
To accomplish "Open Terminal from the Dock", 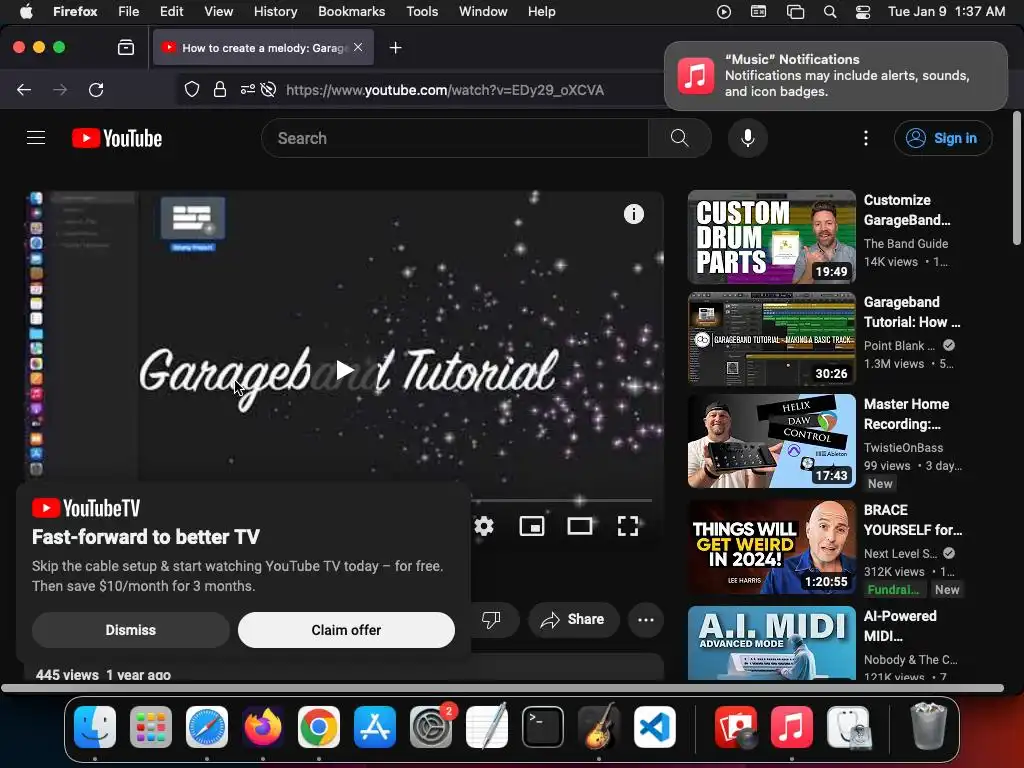I will 543,727.
